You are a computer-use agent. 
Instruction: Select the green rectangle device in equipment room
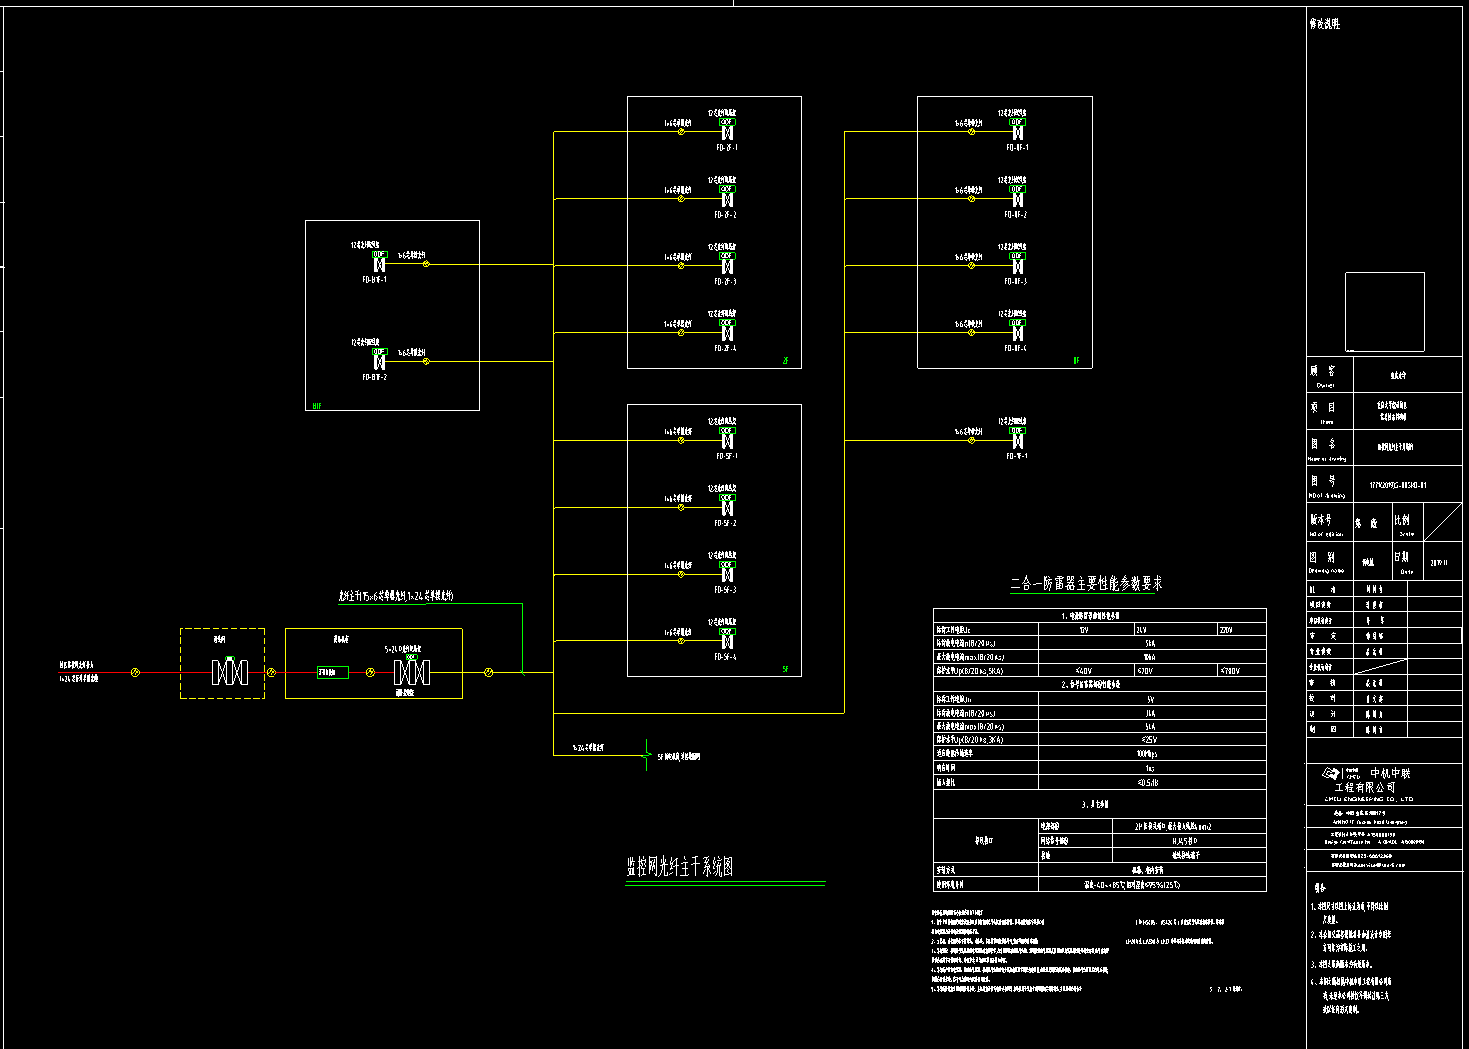(x=333, y=673)
